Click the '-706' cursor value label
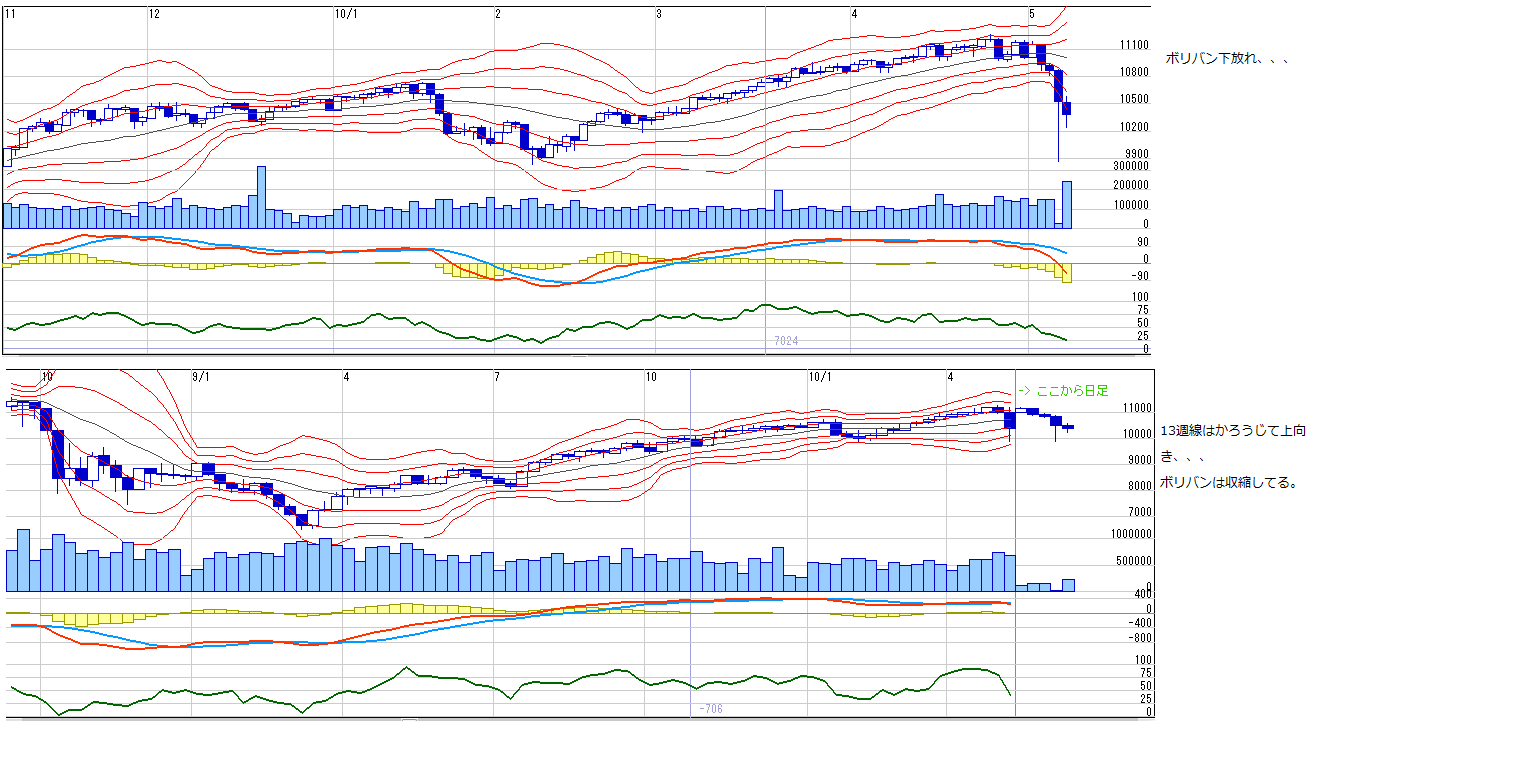1516x768 pixels. pyautogui.click(x=710, y=709)
